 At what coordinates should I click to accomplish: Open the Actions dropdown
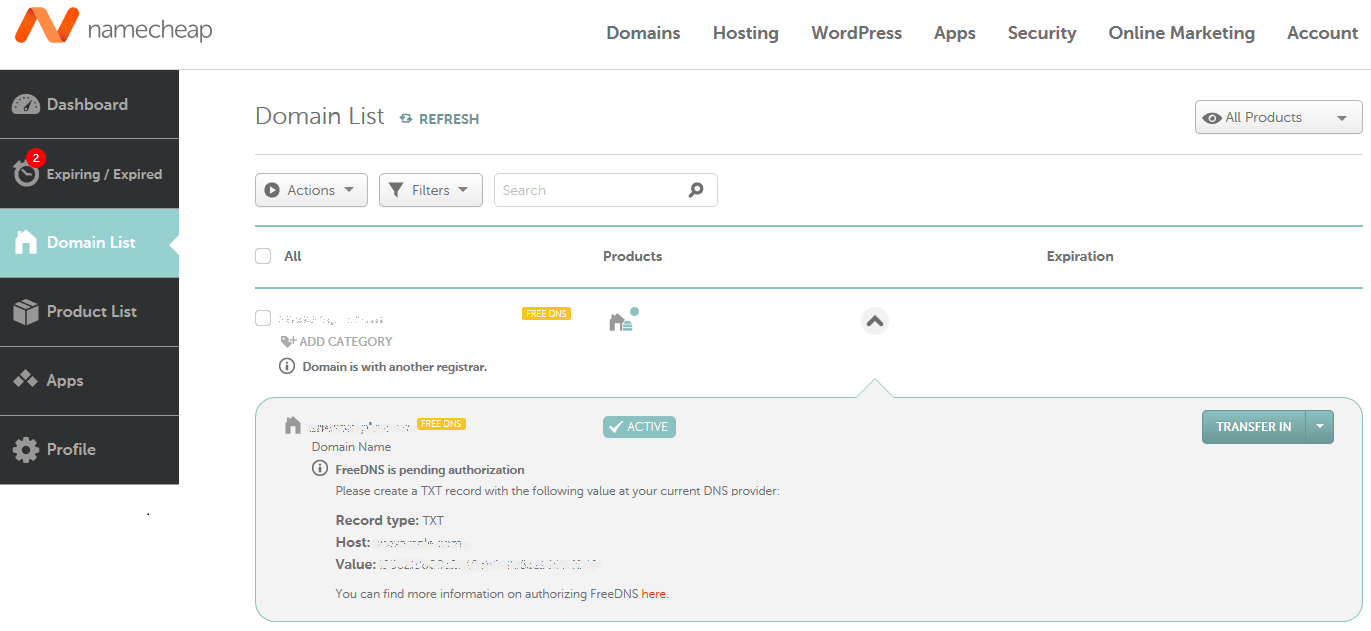[311, 190]
